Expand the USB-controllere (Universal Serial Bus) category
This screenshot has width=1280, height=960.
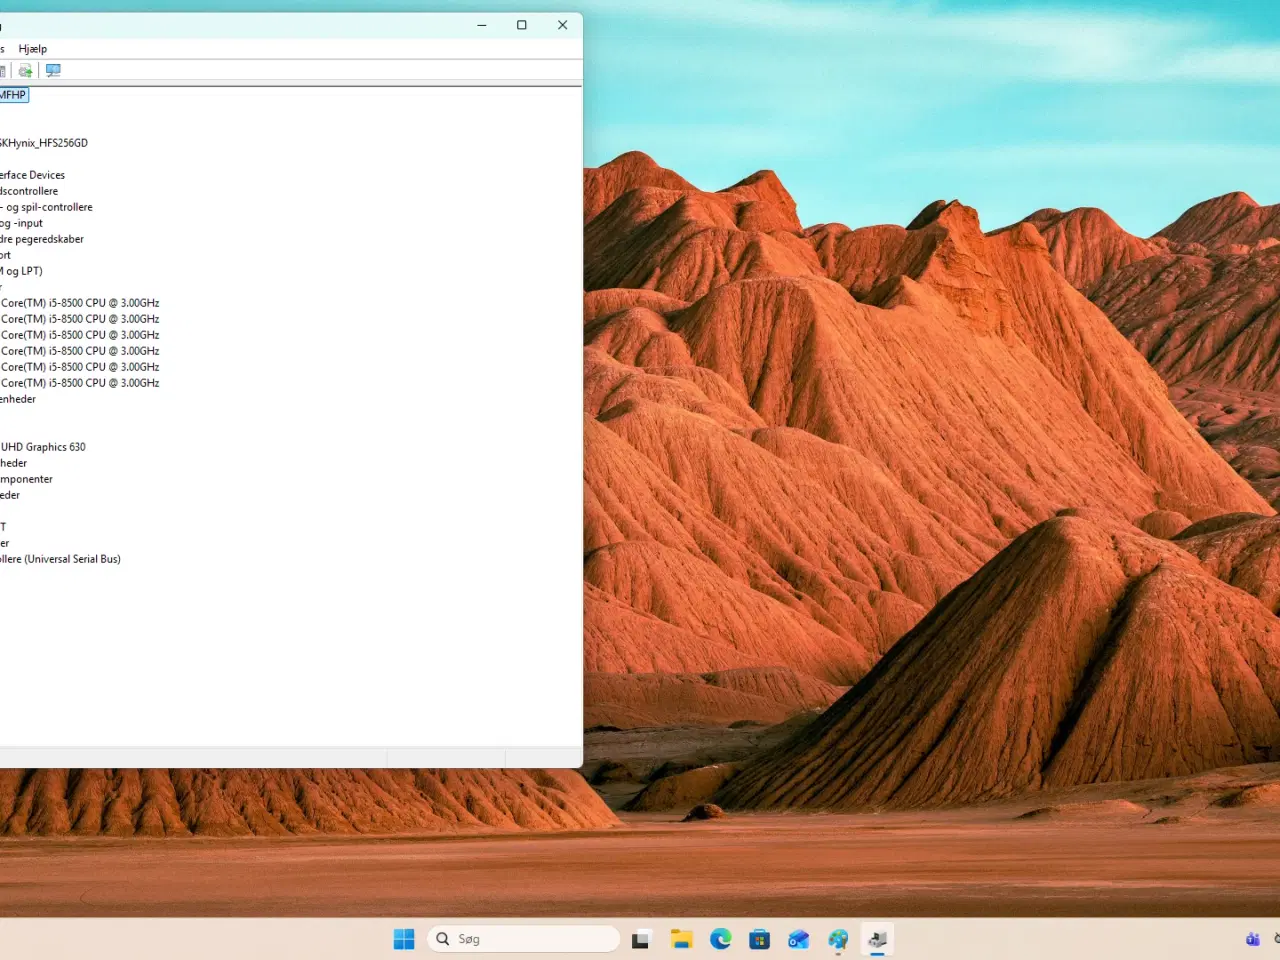tap(61, 559)
